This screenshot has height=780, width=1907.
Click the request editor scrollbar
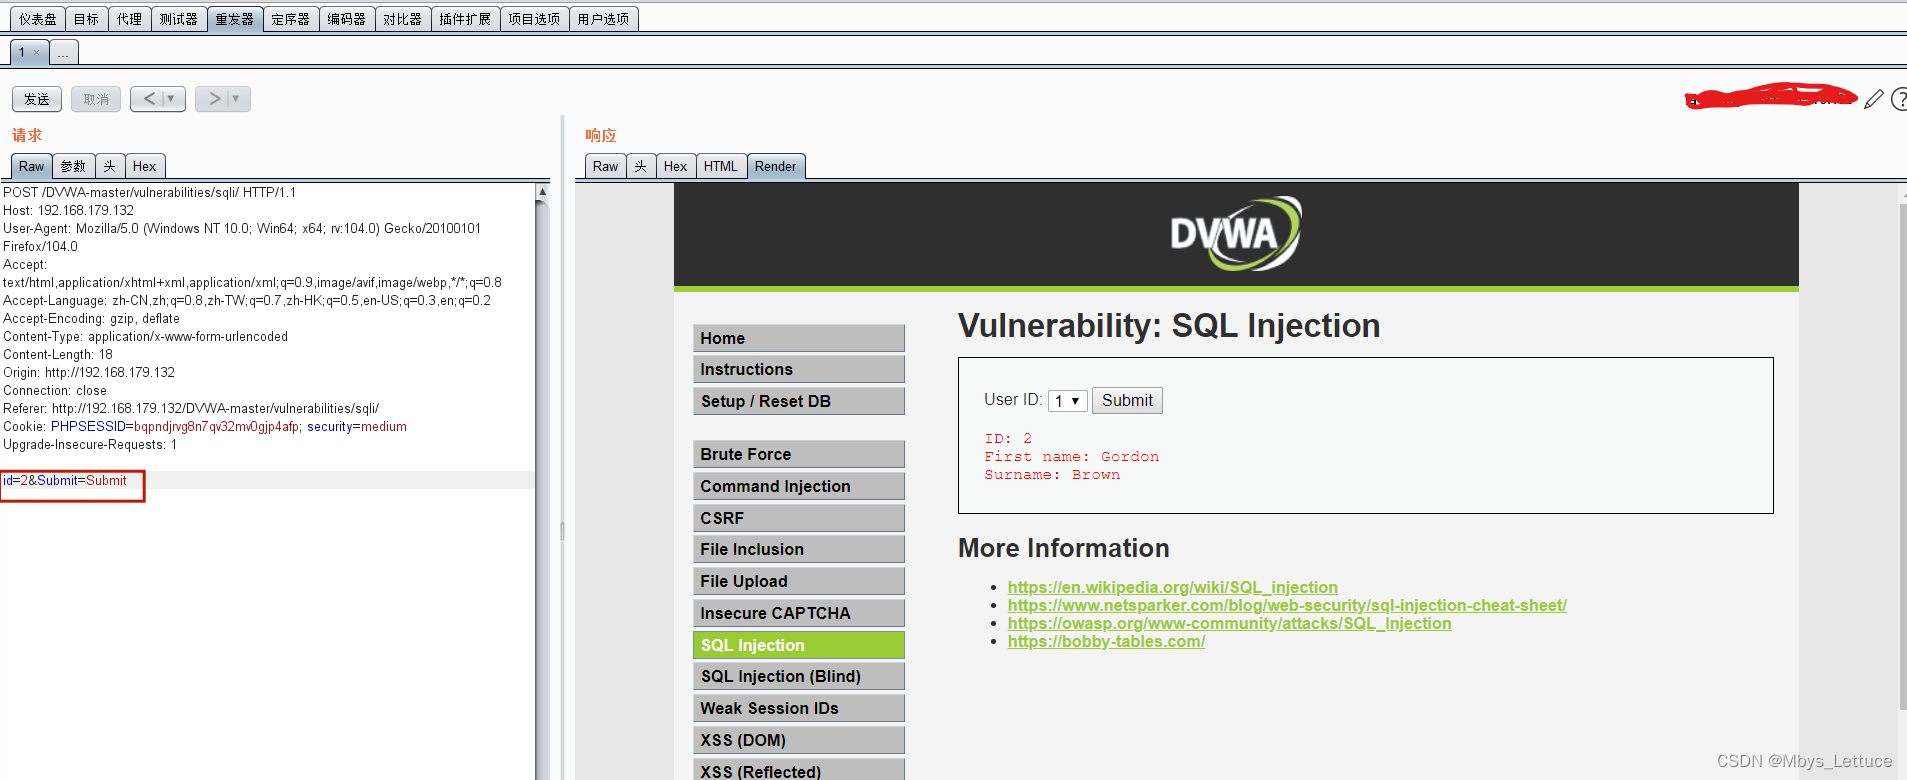point(542,490)
